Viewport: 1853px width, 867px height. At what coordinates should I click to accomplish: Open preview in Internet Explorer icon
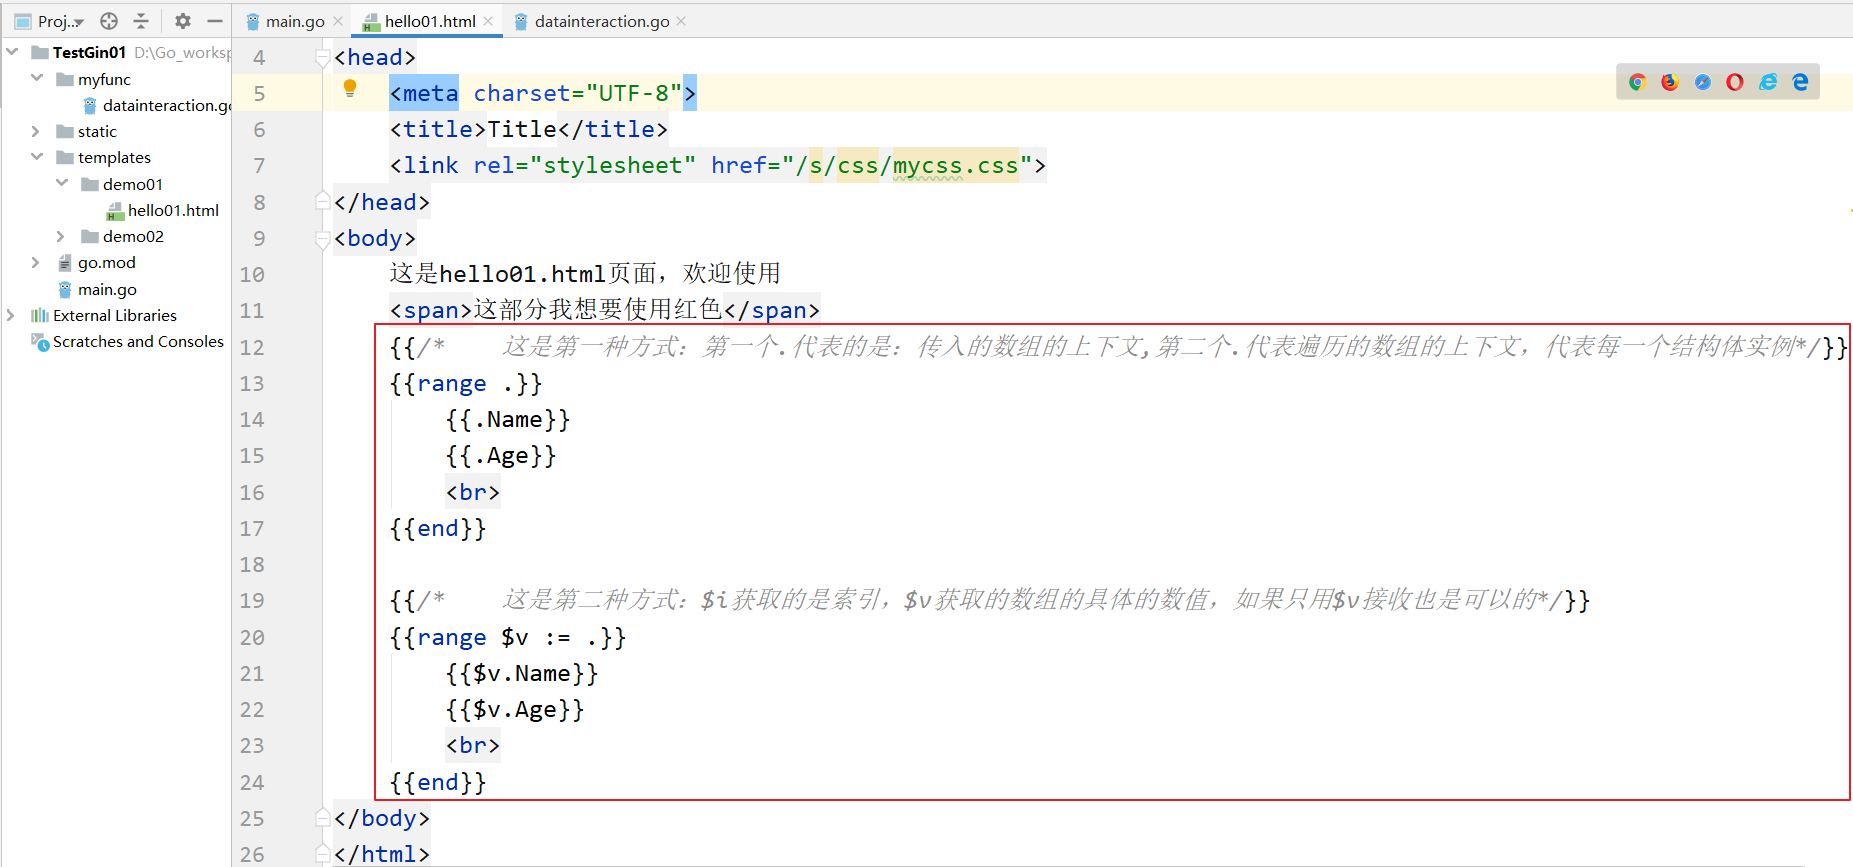point(1768,82)
